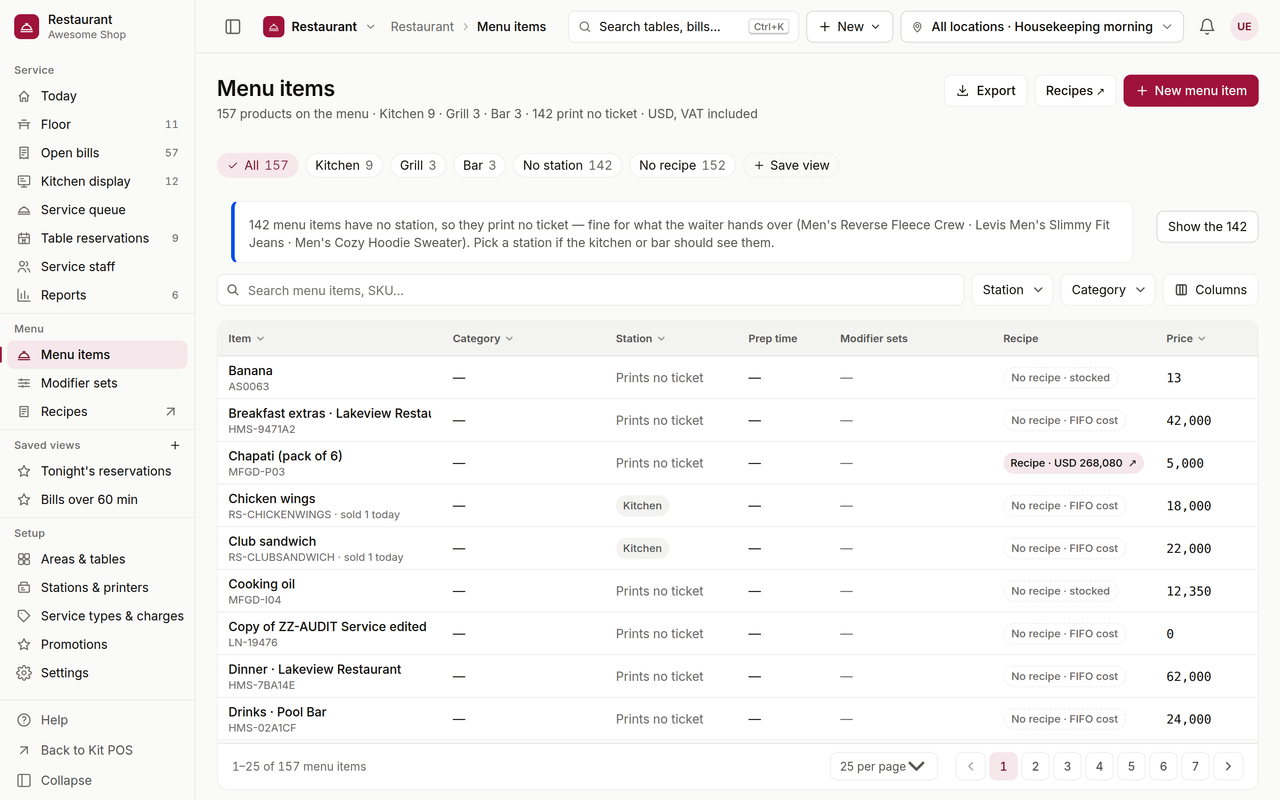Image resolution: width=1280 pixels, height=800 pixels.
Task: Open Modifier sets
Action: (x=97, y=383)
